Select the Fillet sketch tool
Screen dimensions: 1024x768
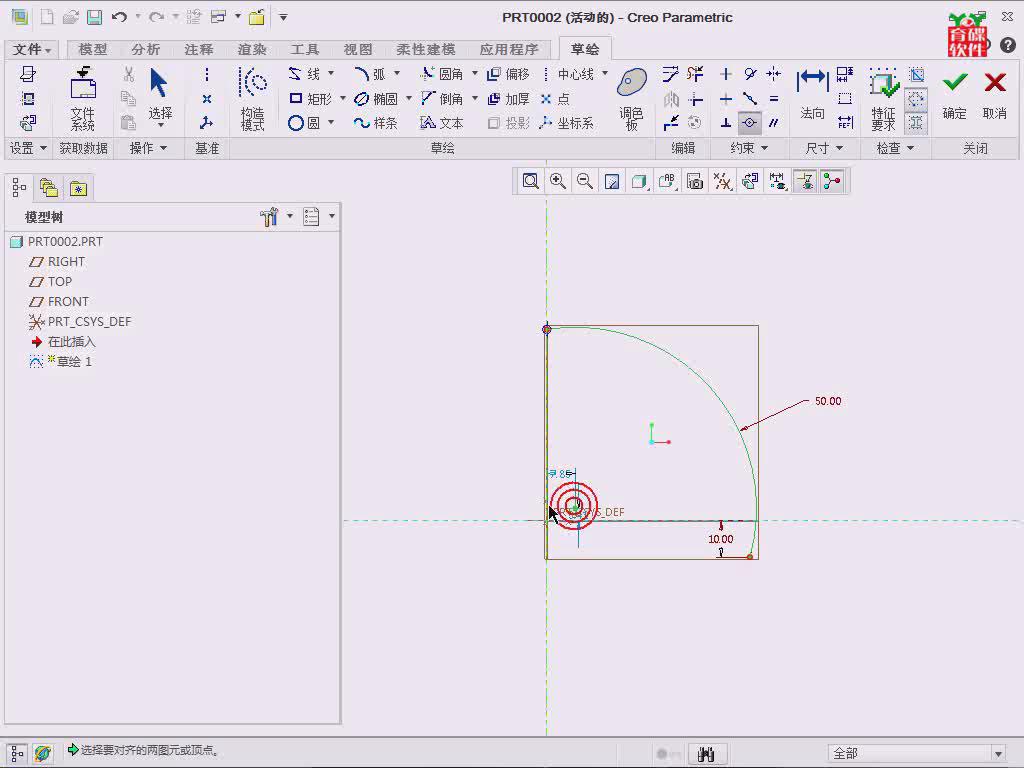tap(441, 74)
